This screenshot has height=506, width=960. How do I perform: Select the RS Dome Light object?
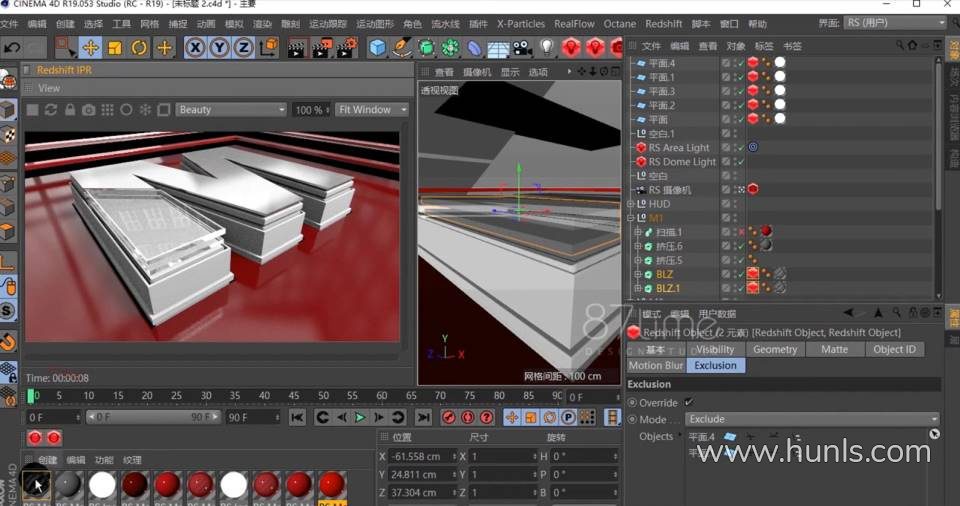click(681, 162)
